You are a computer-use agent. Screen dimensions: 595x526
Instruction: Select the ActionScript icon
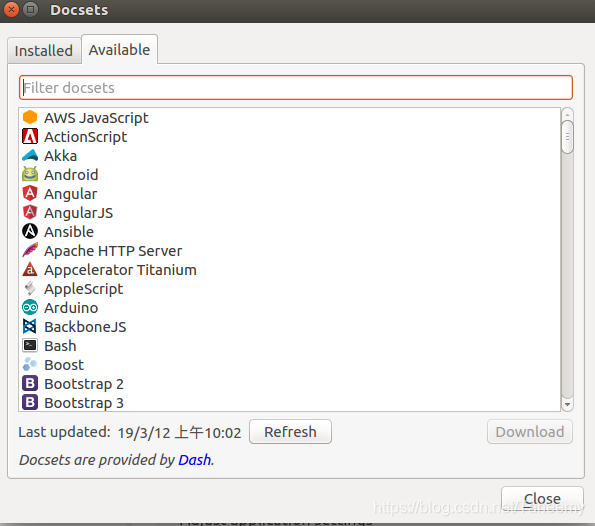point(30,136)
